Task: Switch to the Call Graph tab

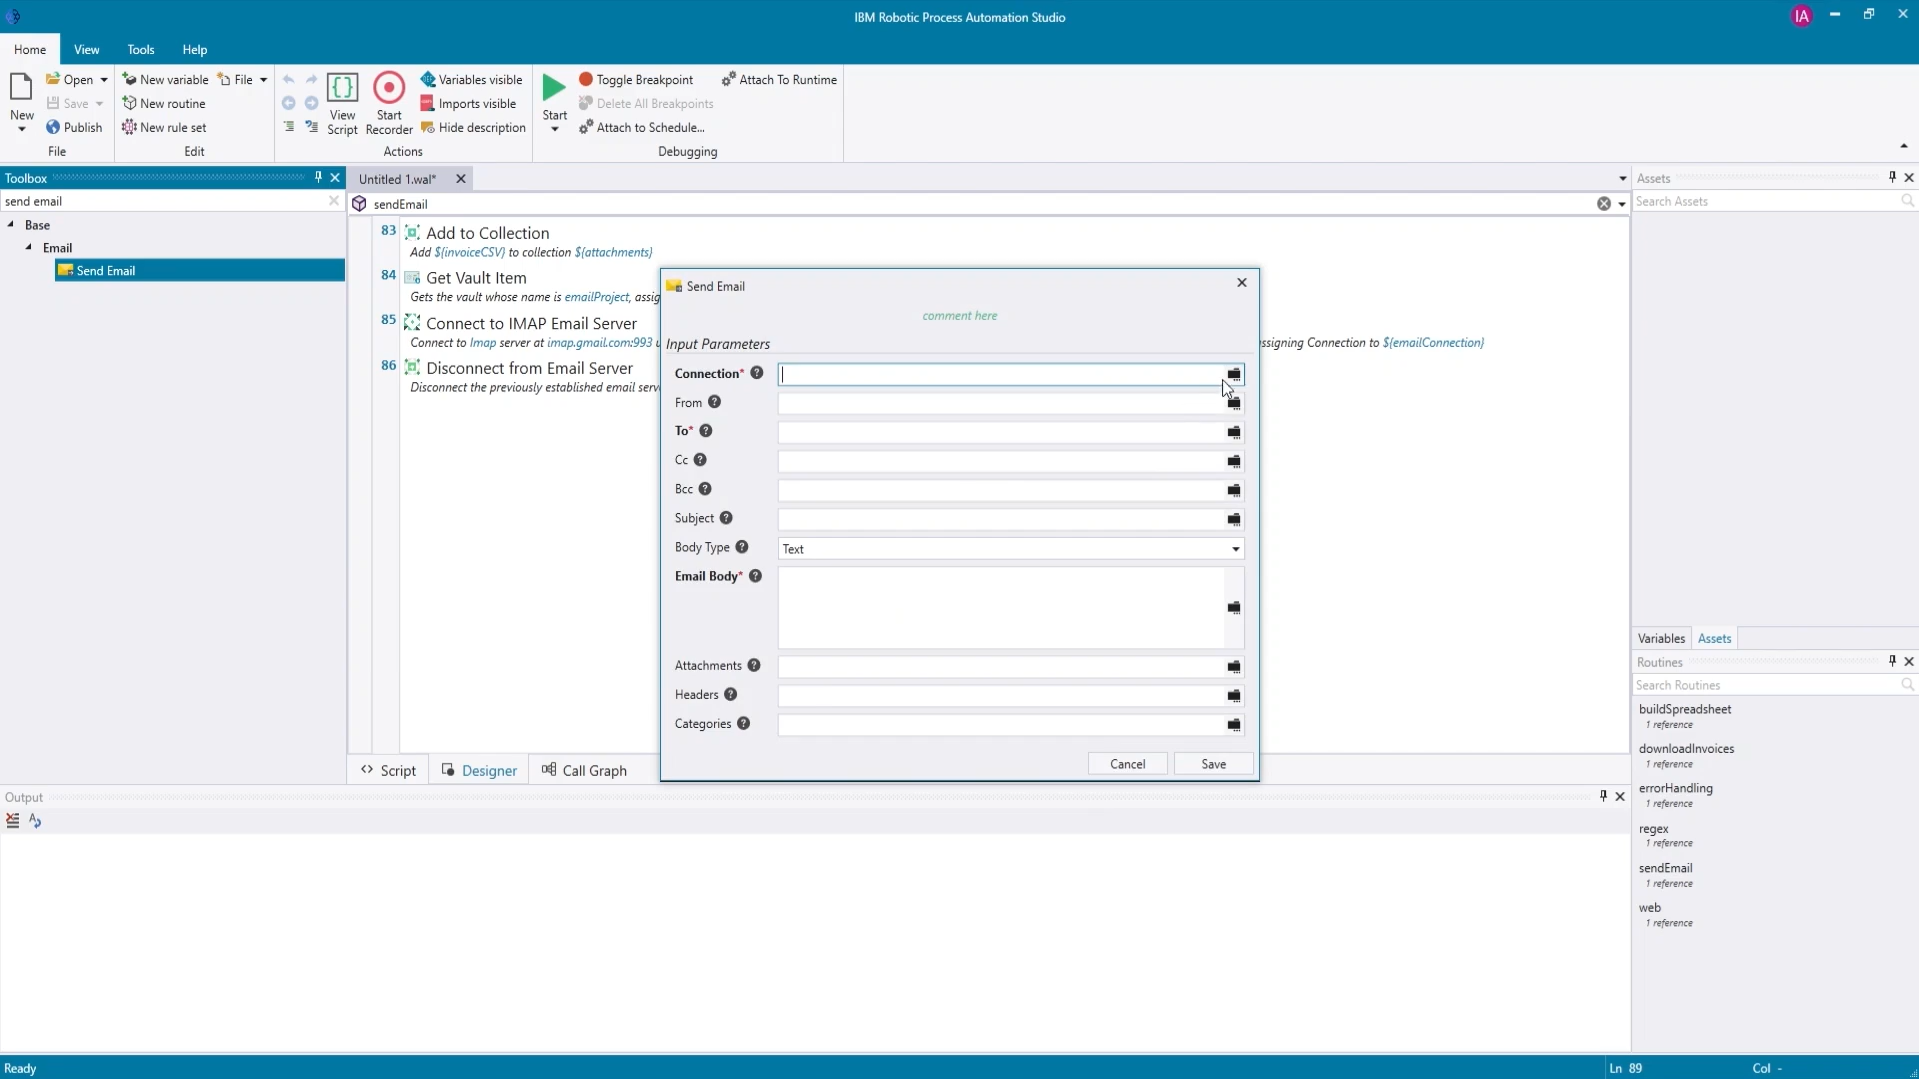Action: coord(584,770)
